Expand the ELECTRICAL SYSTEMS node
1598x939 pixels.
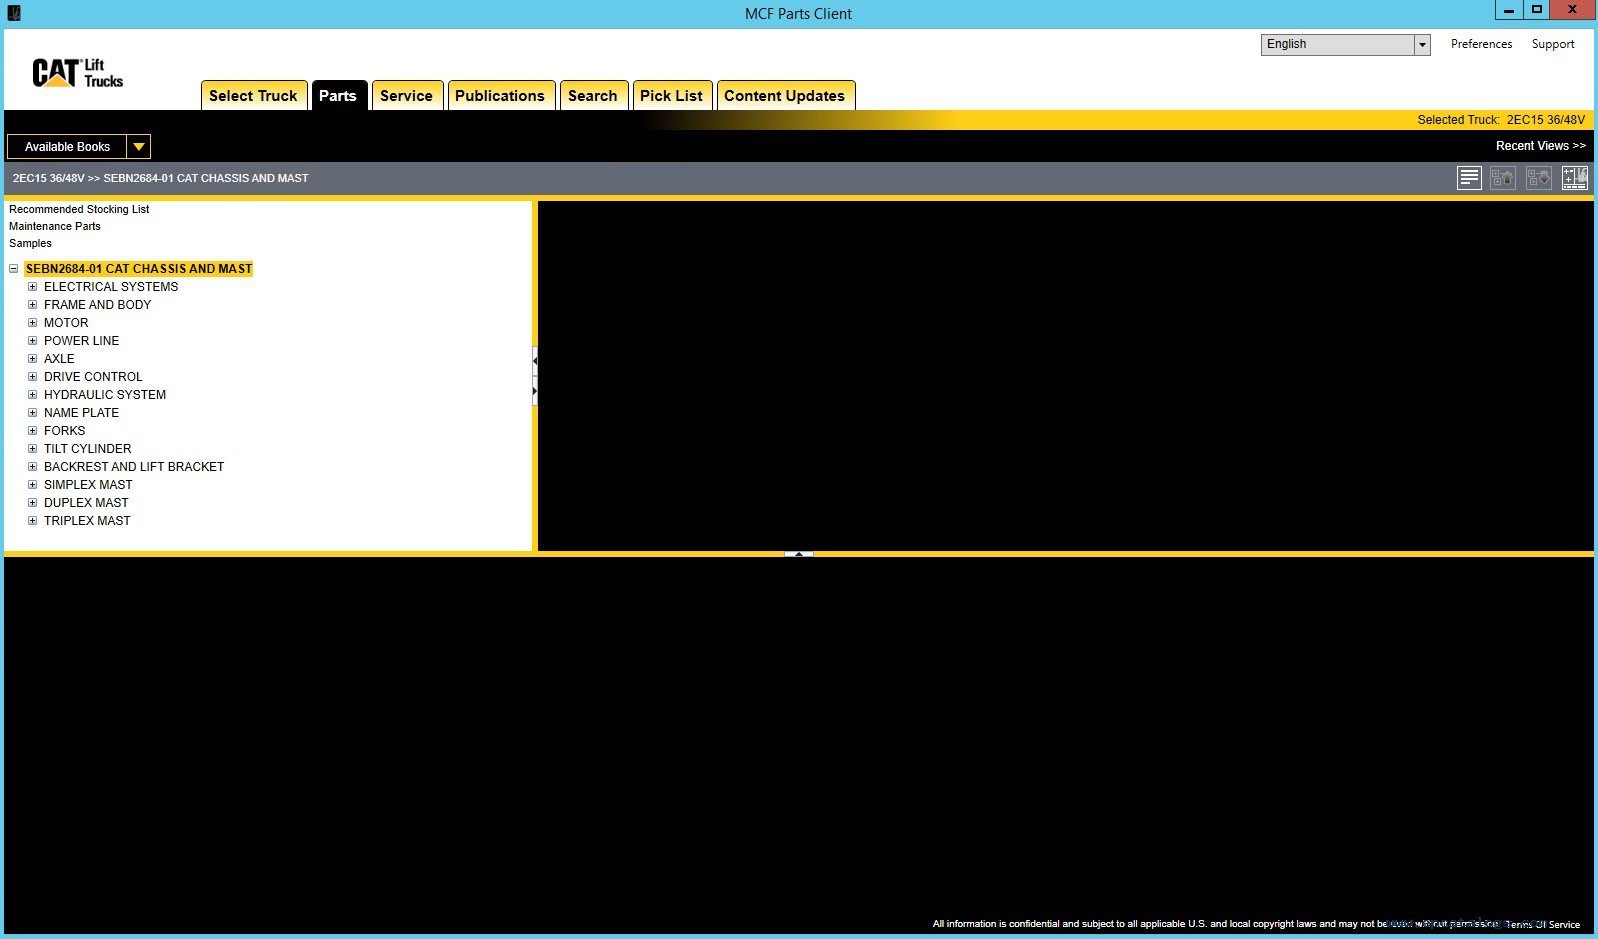tap(32, 287)
